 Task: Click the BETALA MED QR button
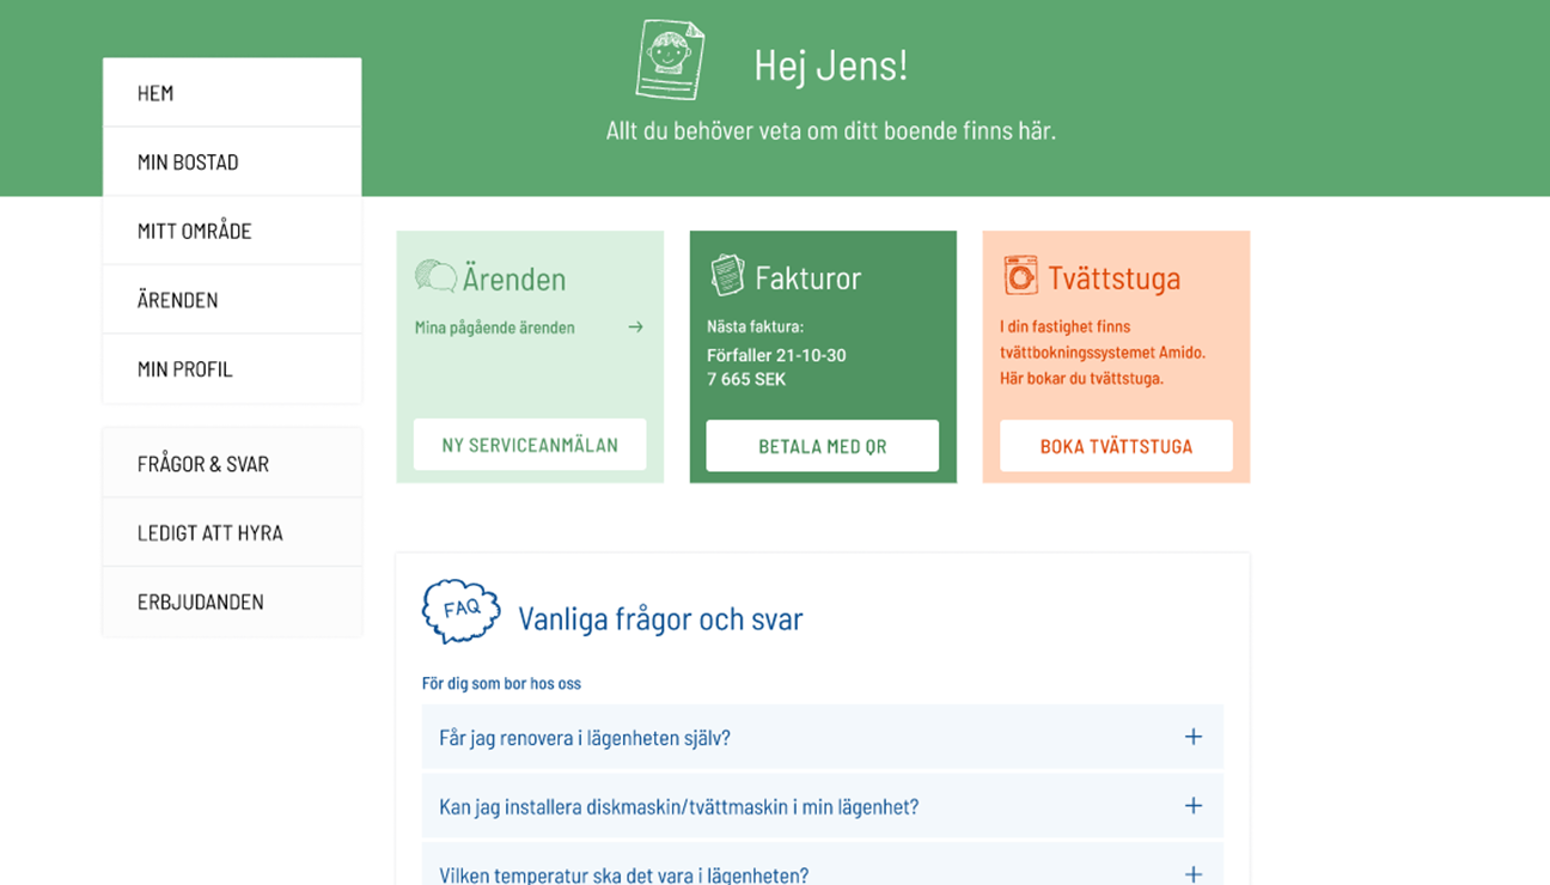[x=822, y=446]
